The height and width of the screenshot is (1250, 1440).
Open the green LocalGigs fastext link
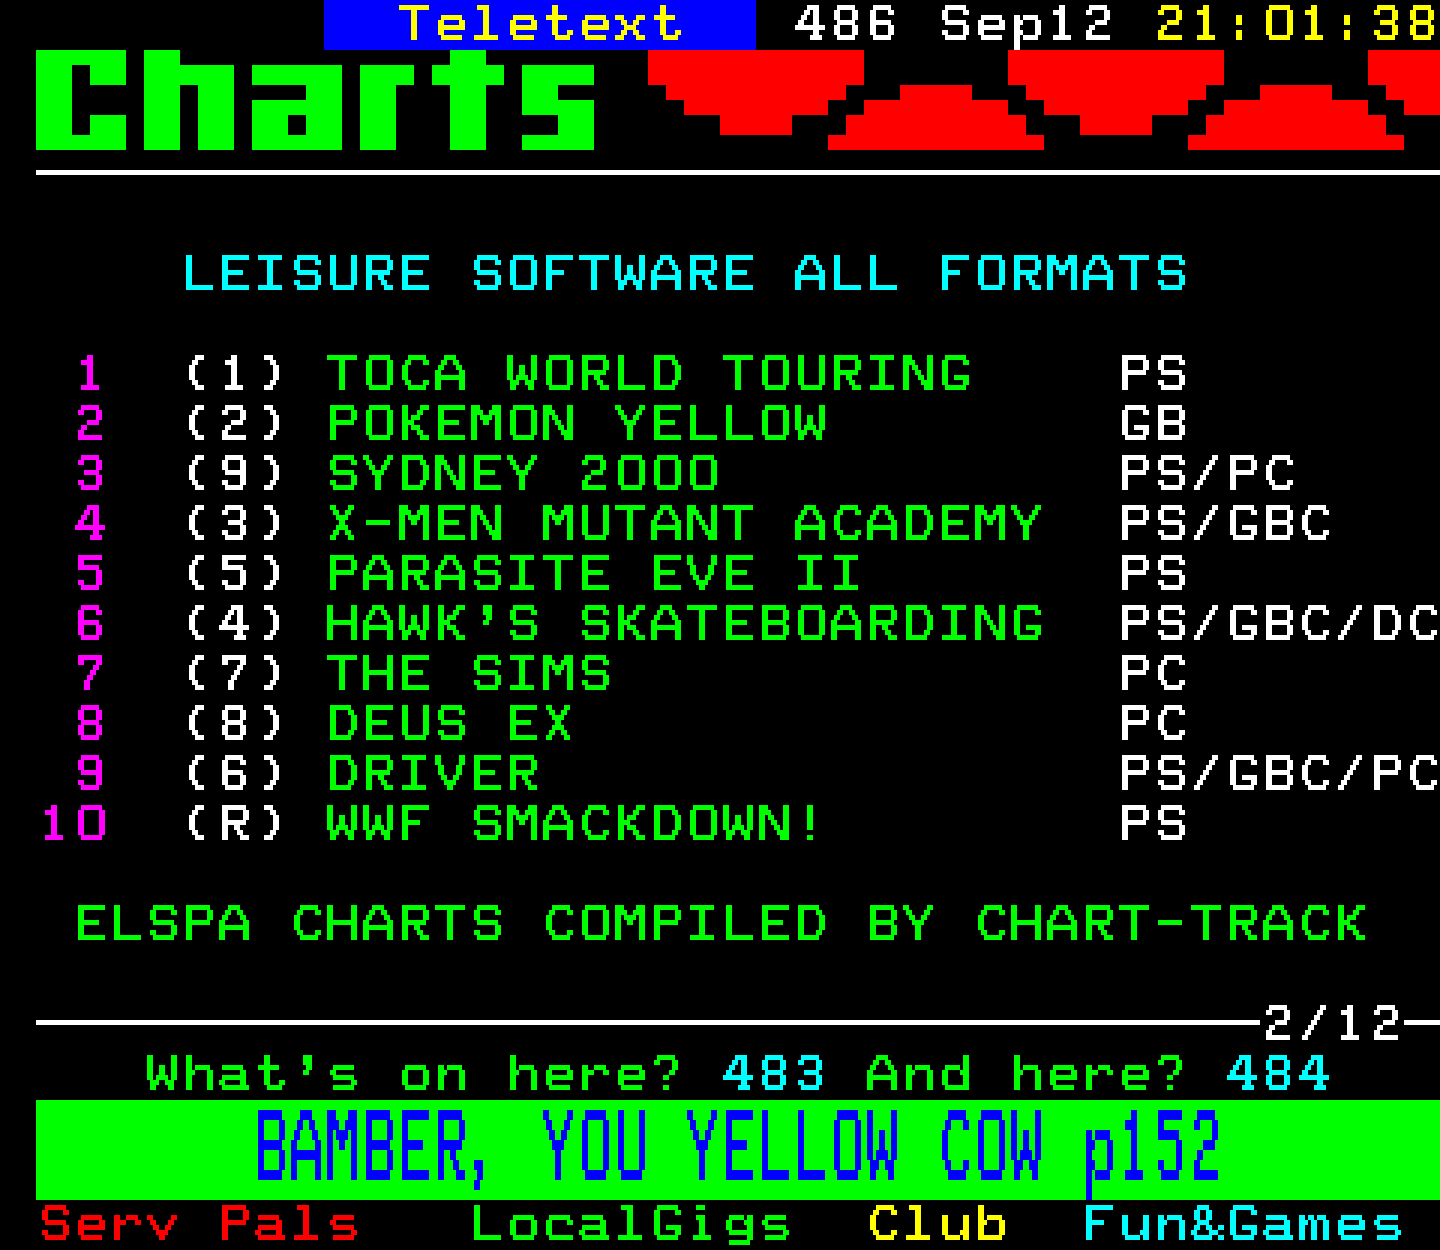coord(630,1225)
